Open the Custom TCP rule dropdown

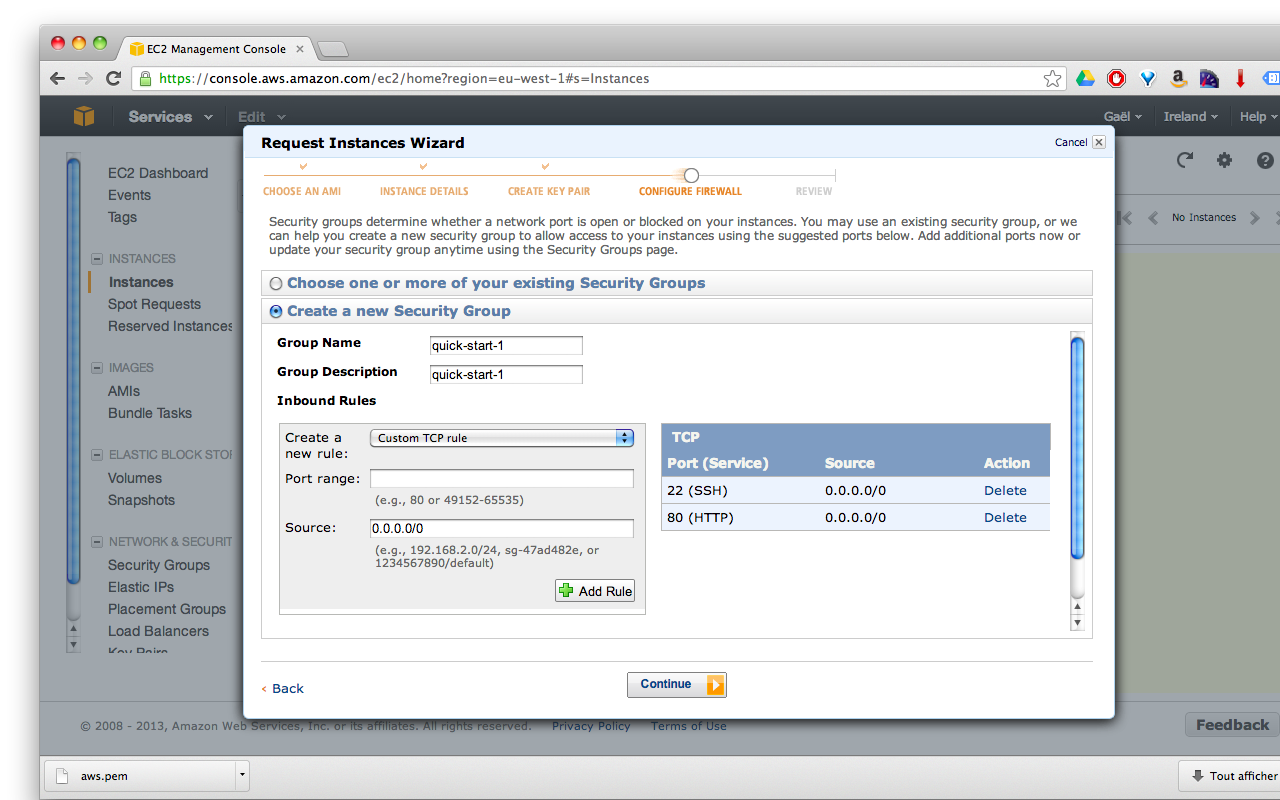tap(501, 437)
